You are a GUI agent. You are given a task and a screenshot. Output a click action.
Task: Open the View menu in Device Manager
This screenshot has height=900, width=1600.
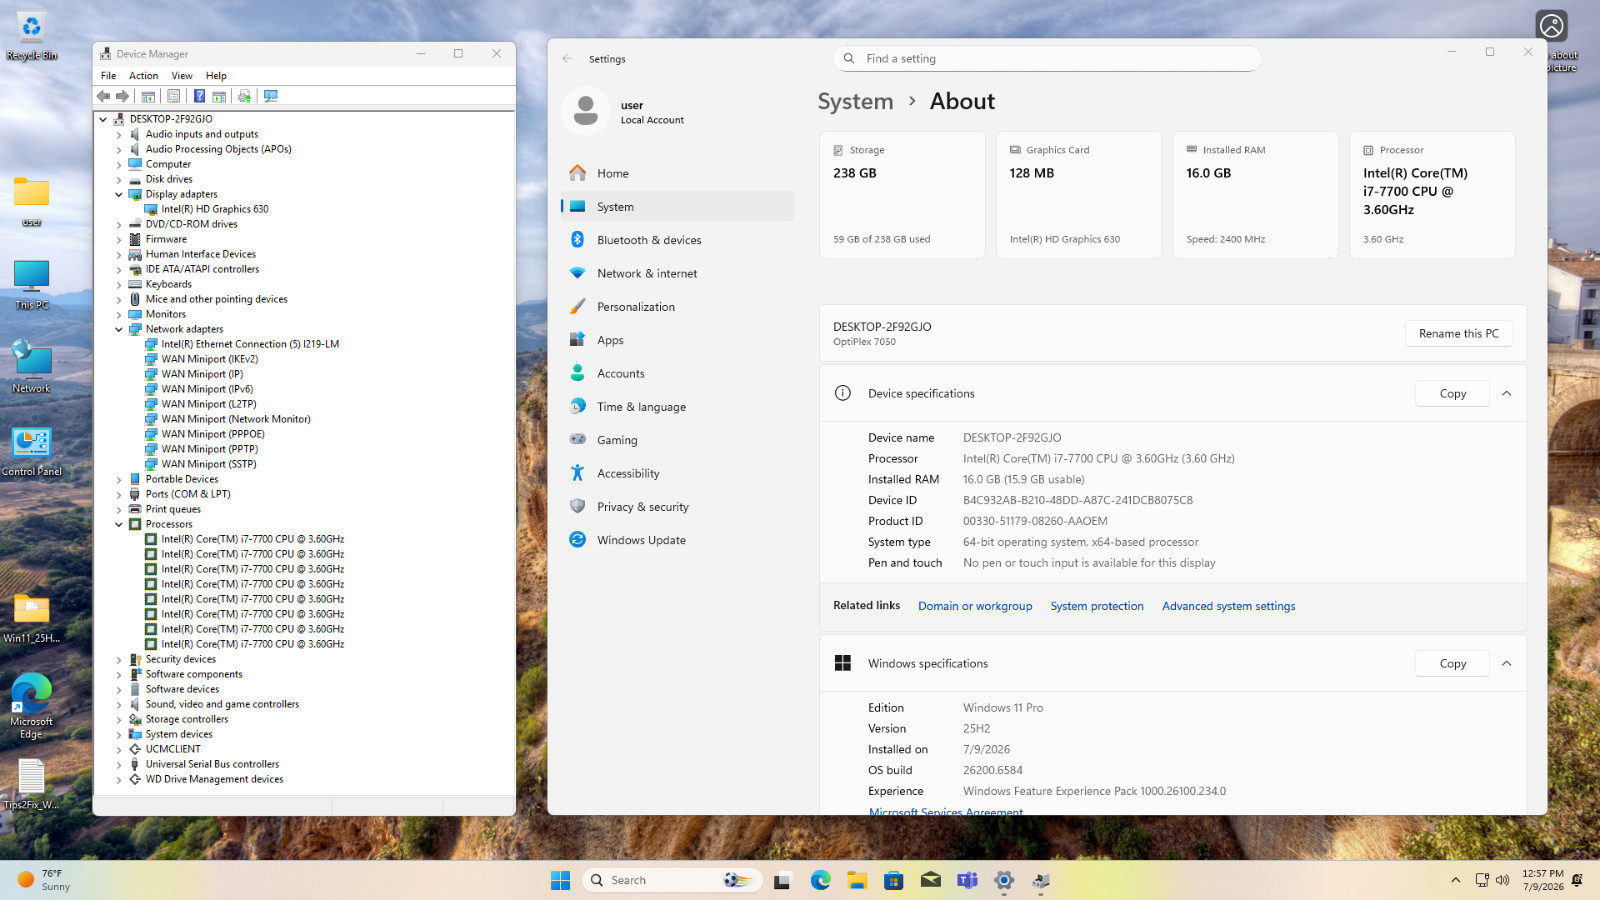tap(182, 76)
